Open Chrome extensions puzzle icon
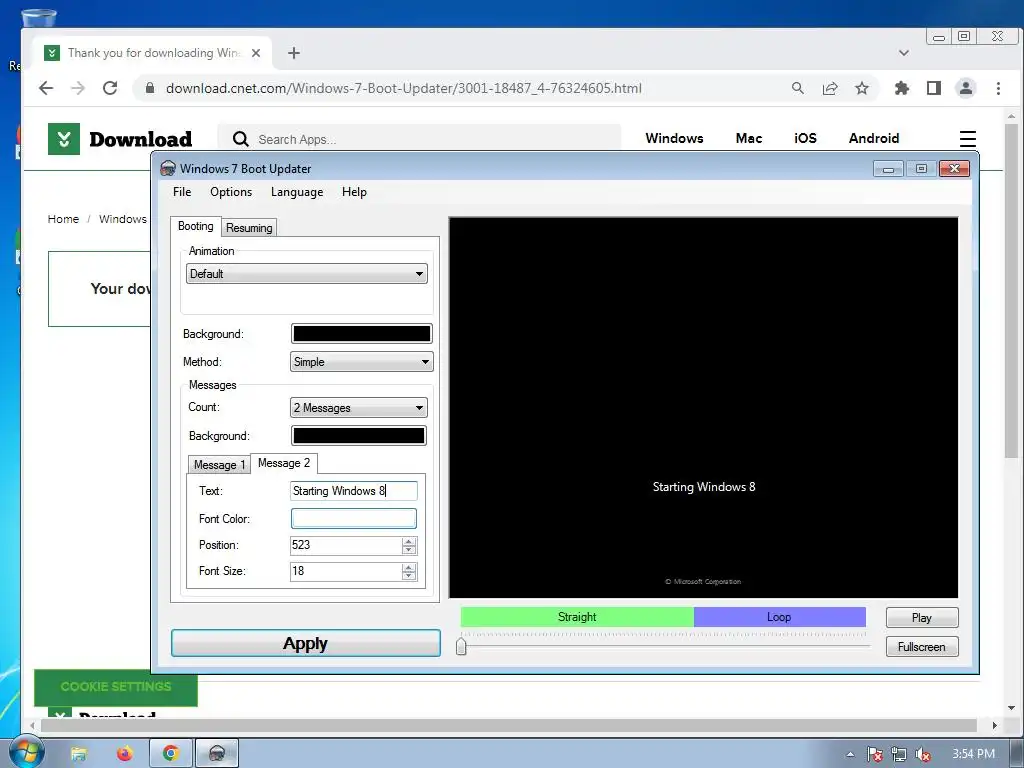This screenshot has width=1024, height=768. (902, 88)
